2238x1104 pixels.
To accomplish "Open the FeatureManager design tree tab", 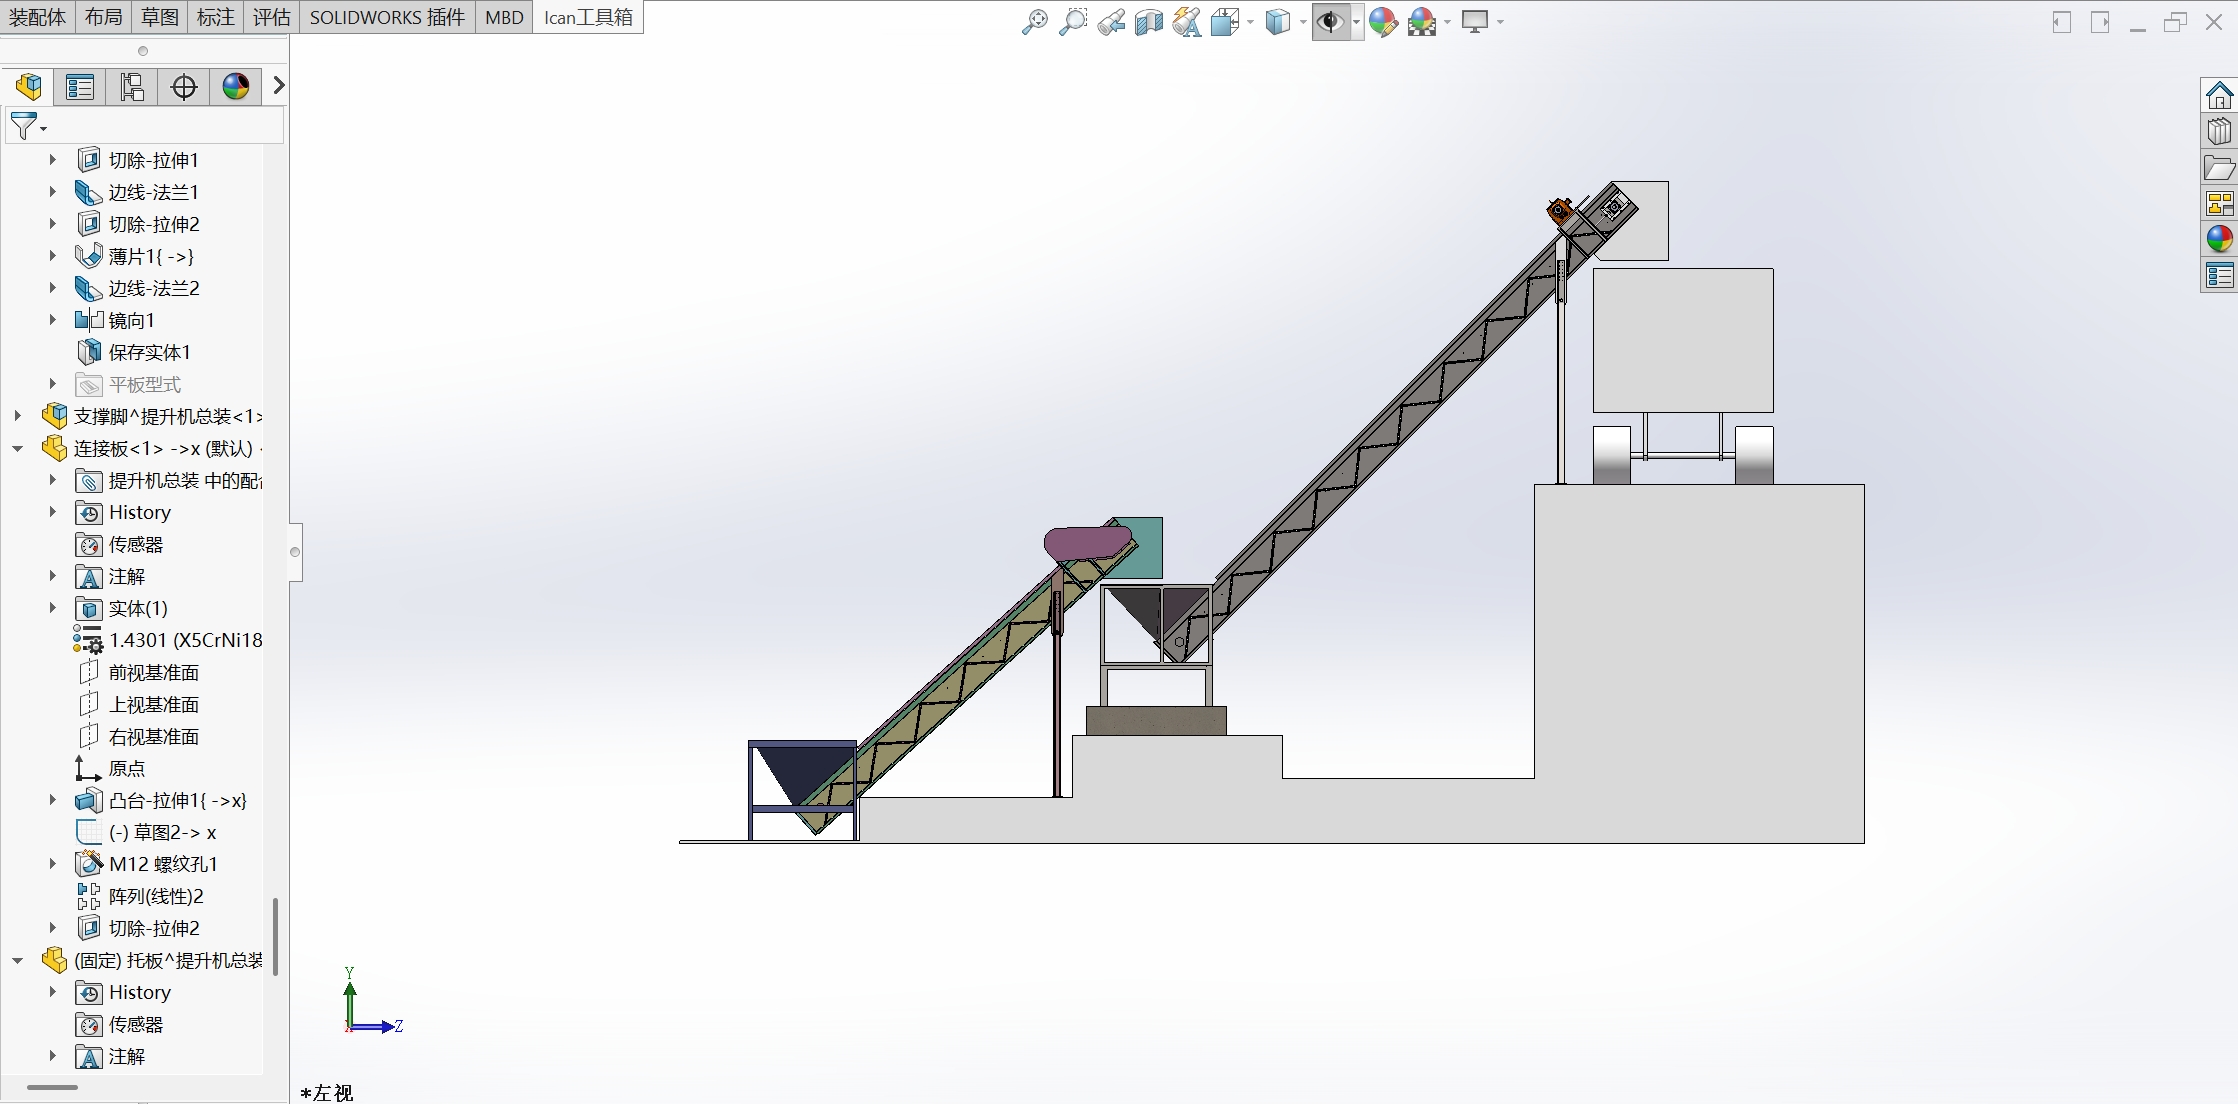I will pos(29,87).
